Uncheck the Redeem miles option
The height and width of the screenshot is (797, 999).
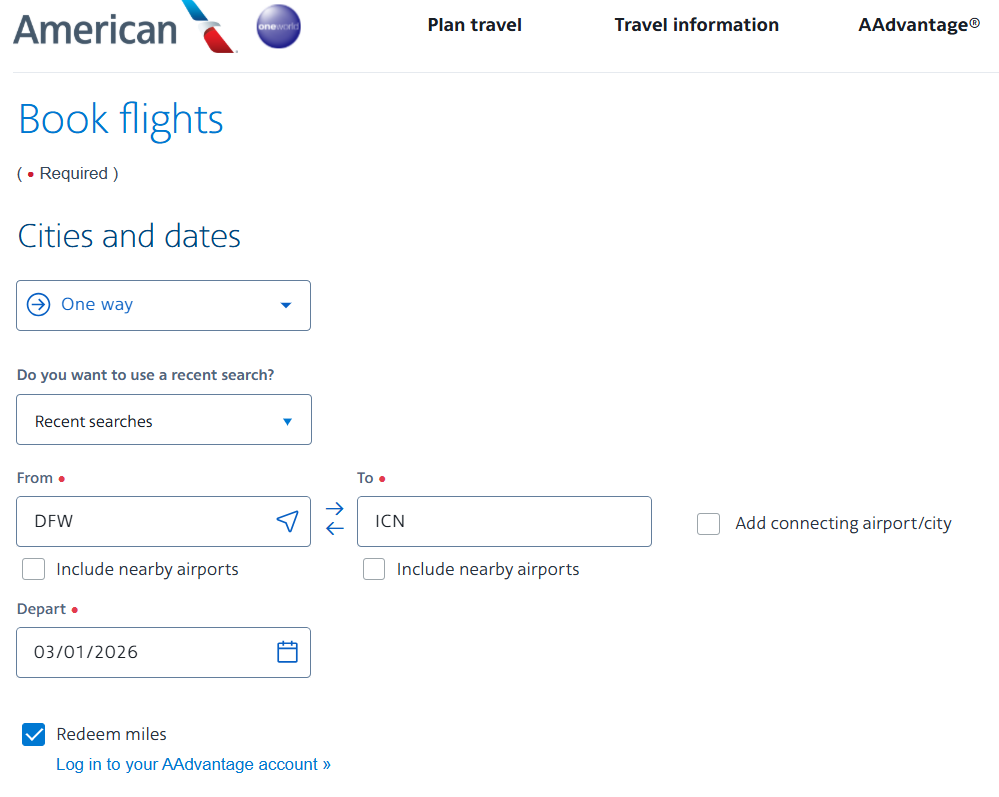[x=33, y=734]
